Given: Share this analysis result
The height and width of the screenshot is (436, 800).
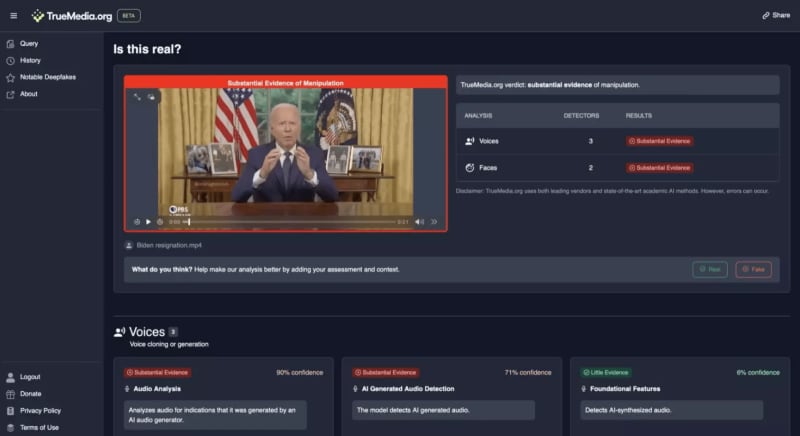Looking at the screenshot, I should [775, 15].
